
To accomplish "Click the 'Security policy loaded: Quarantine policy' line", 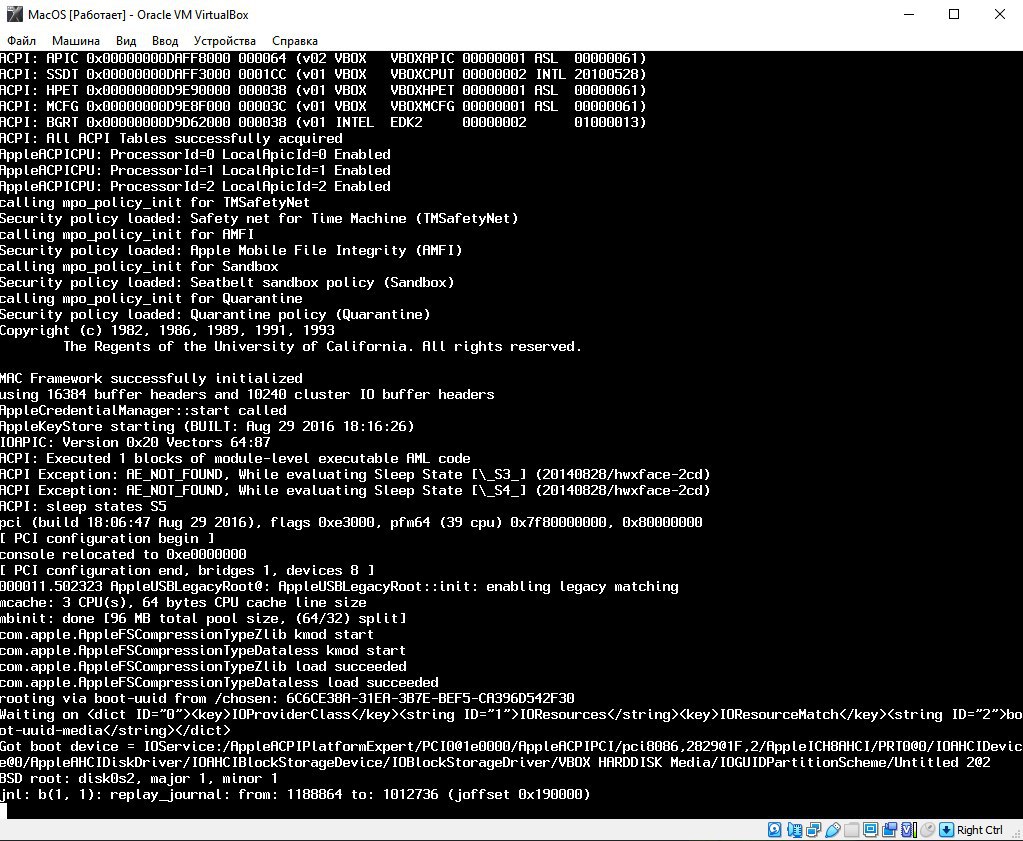I will pos(215,314).
